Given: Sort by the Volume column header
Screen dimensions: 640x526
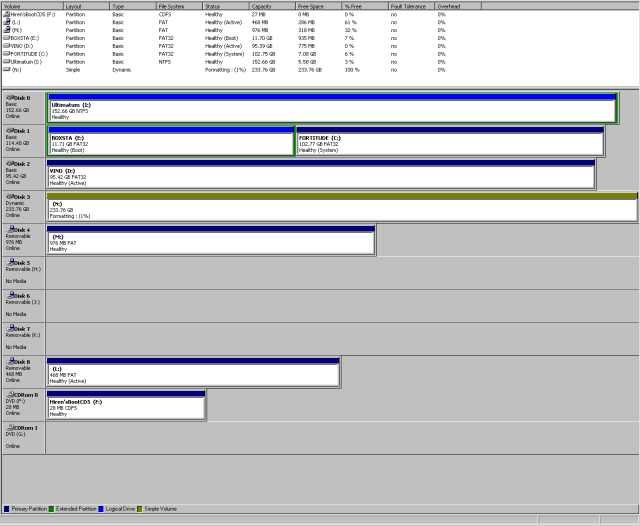Looking at the screenshot, I should coord(32,6).
